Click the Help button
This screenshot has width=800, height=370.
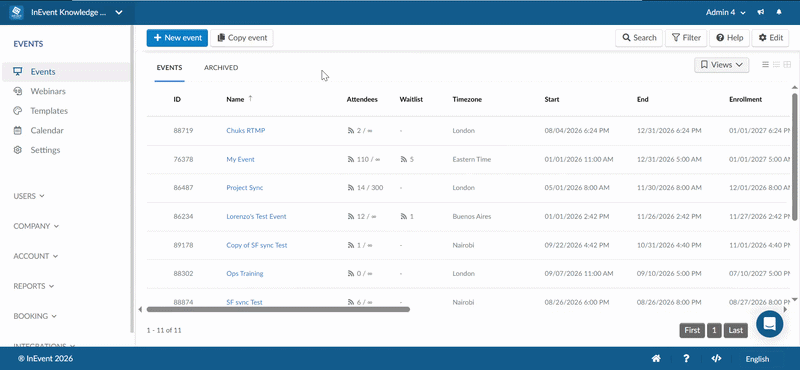tap(730, 38)
